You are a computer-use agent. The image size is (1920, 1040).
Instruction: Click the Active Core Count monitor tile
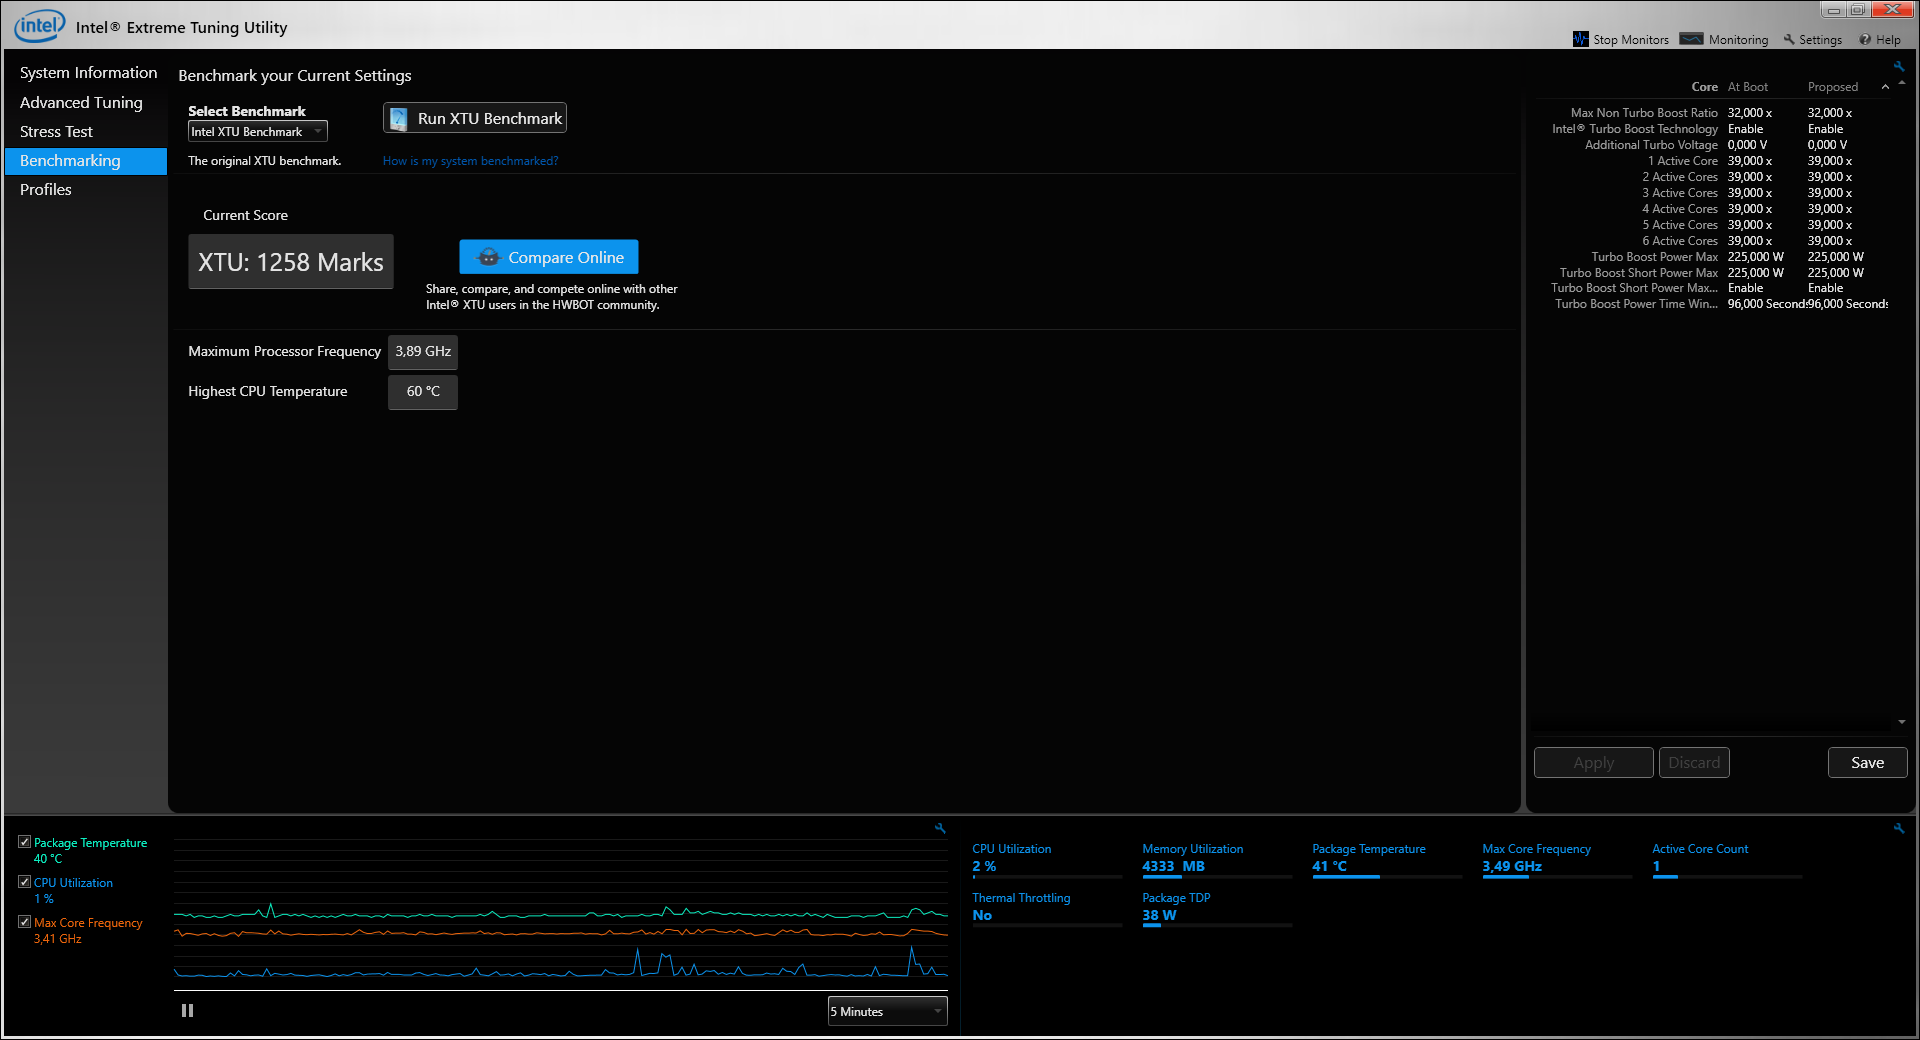(x=1727, y=860)
